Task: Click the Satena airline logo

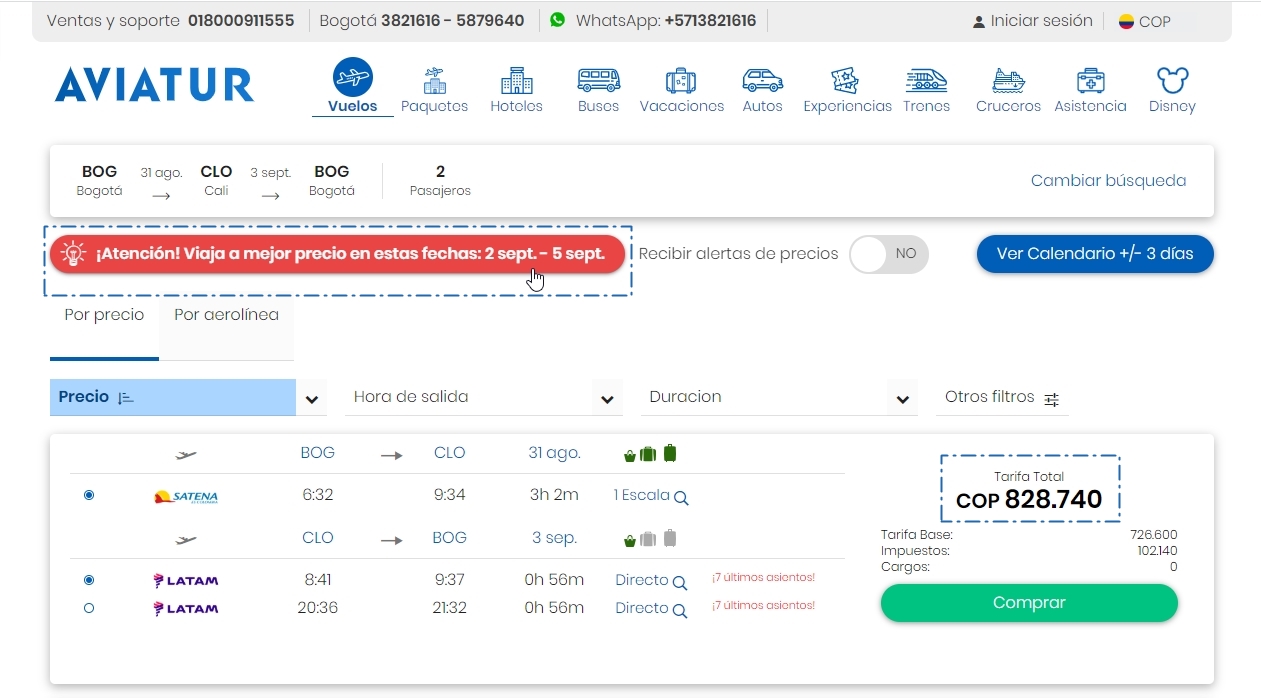Action: tap(186, 496)
